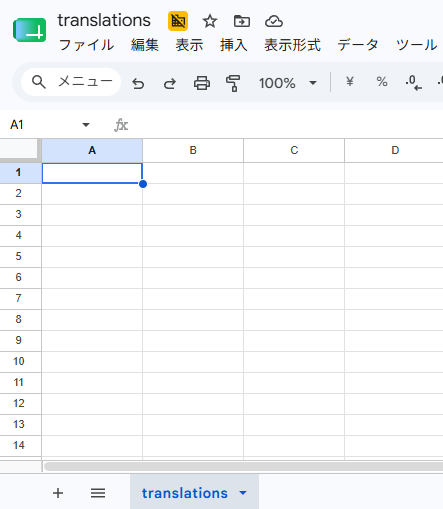The width and height of the screenshot is (443, 509).
Task: Check the cloud saved status icon
Action: click(x=274, y=21)
